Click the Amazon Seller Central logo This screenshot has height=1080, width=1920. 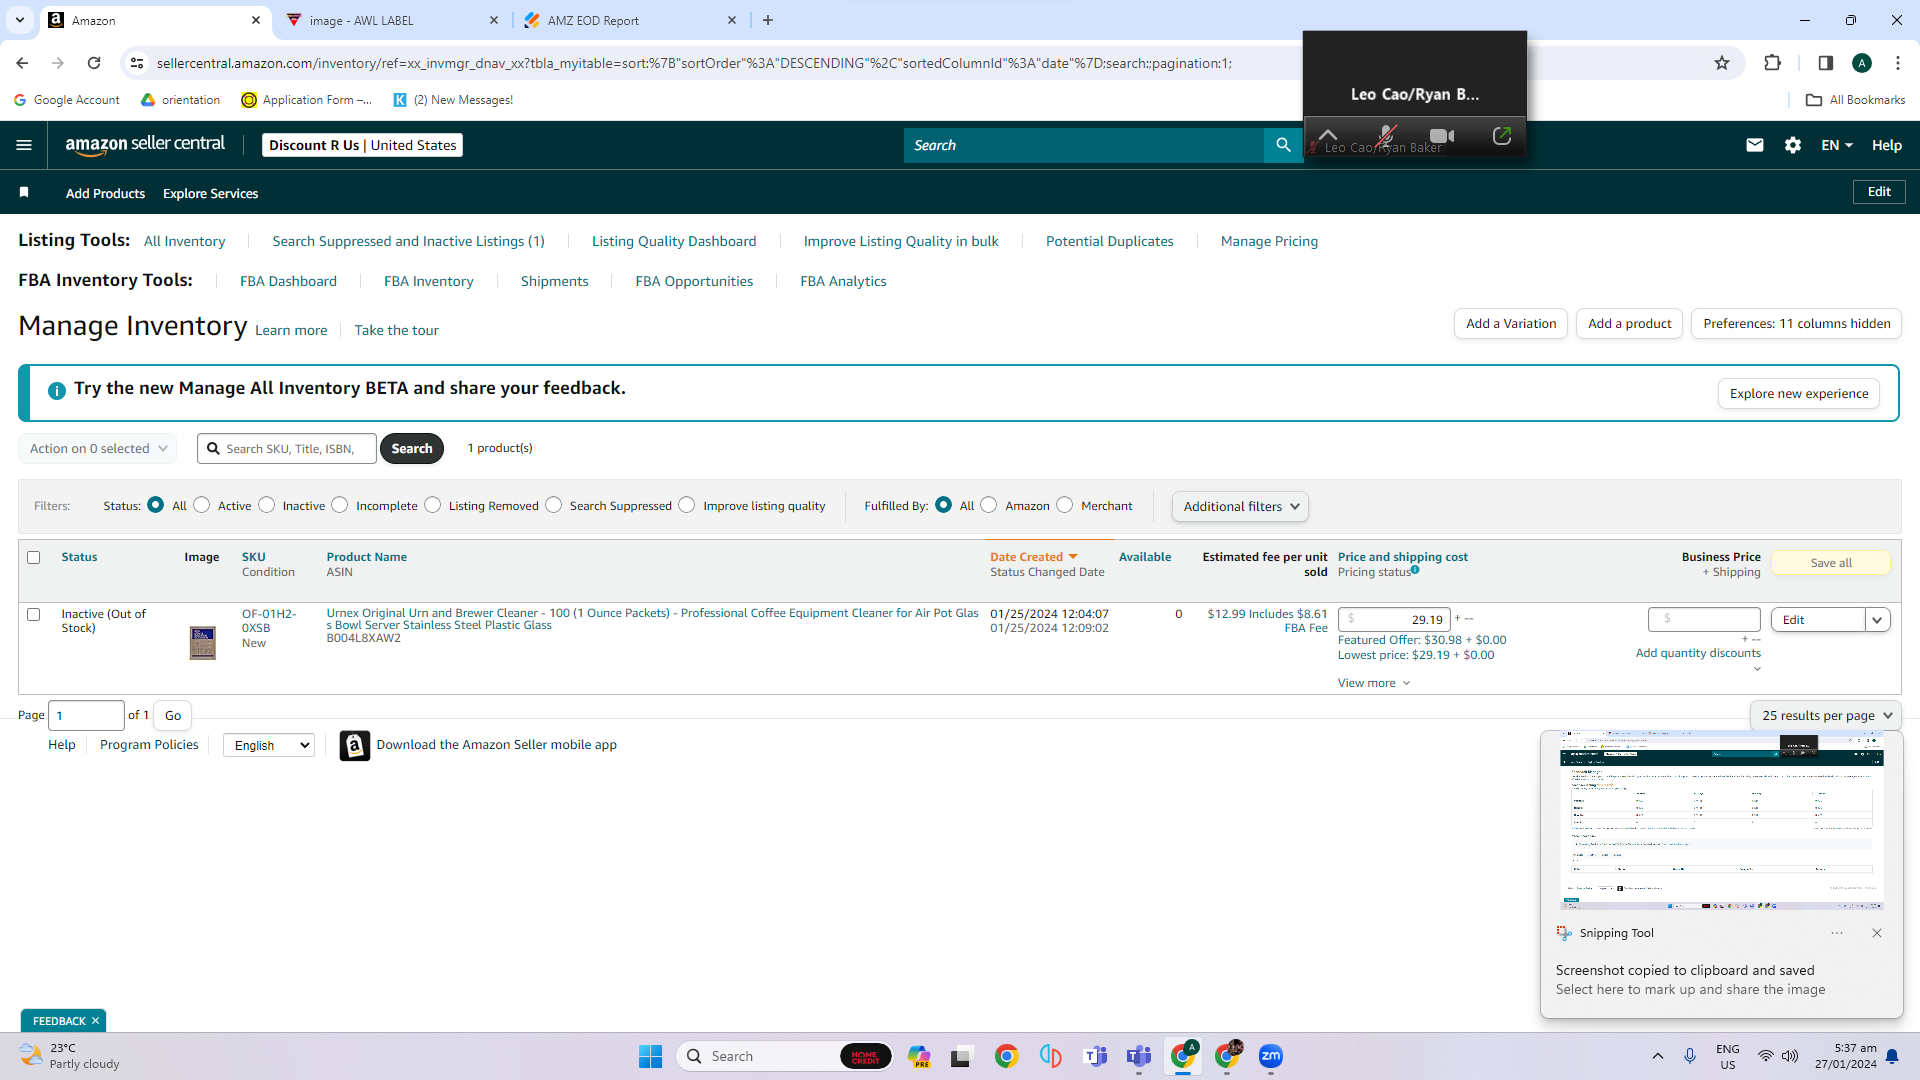pos(145,145)
